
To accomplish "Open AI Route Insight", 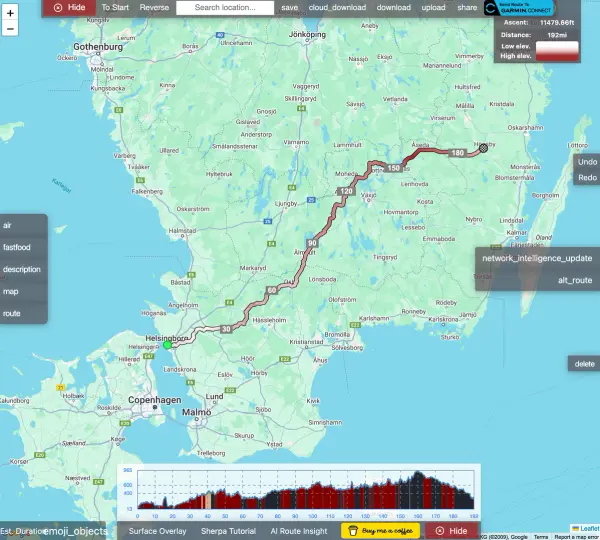I will pyautogui.click(x=299, y=531).
